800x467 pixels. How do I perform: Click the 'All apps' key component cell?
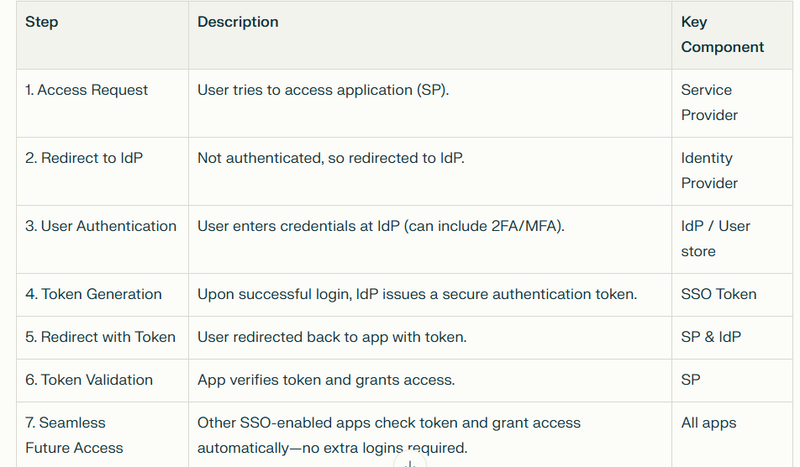point(732,435)
